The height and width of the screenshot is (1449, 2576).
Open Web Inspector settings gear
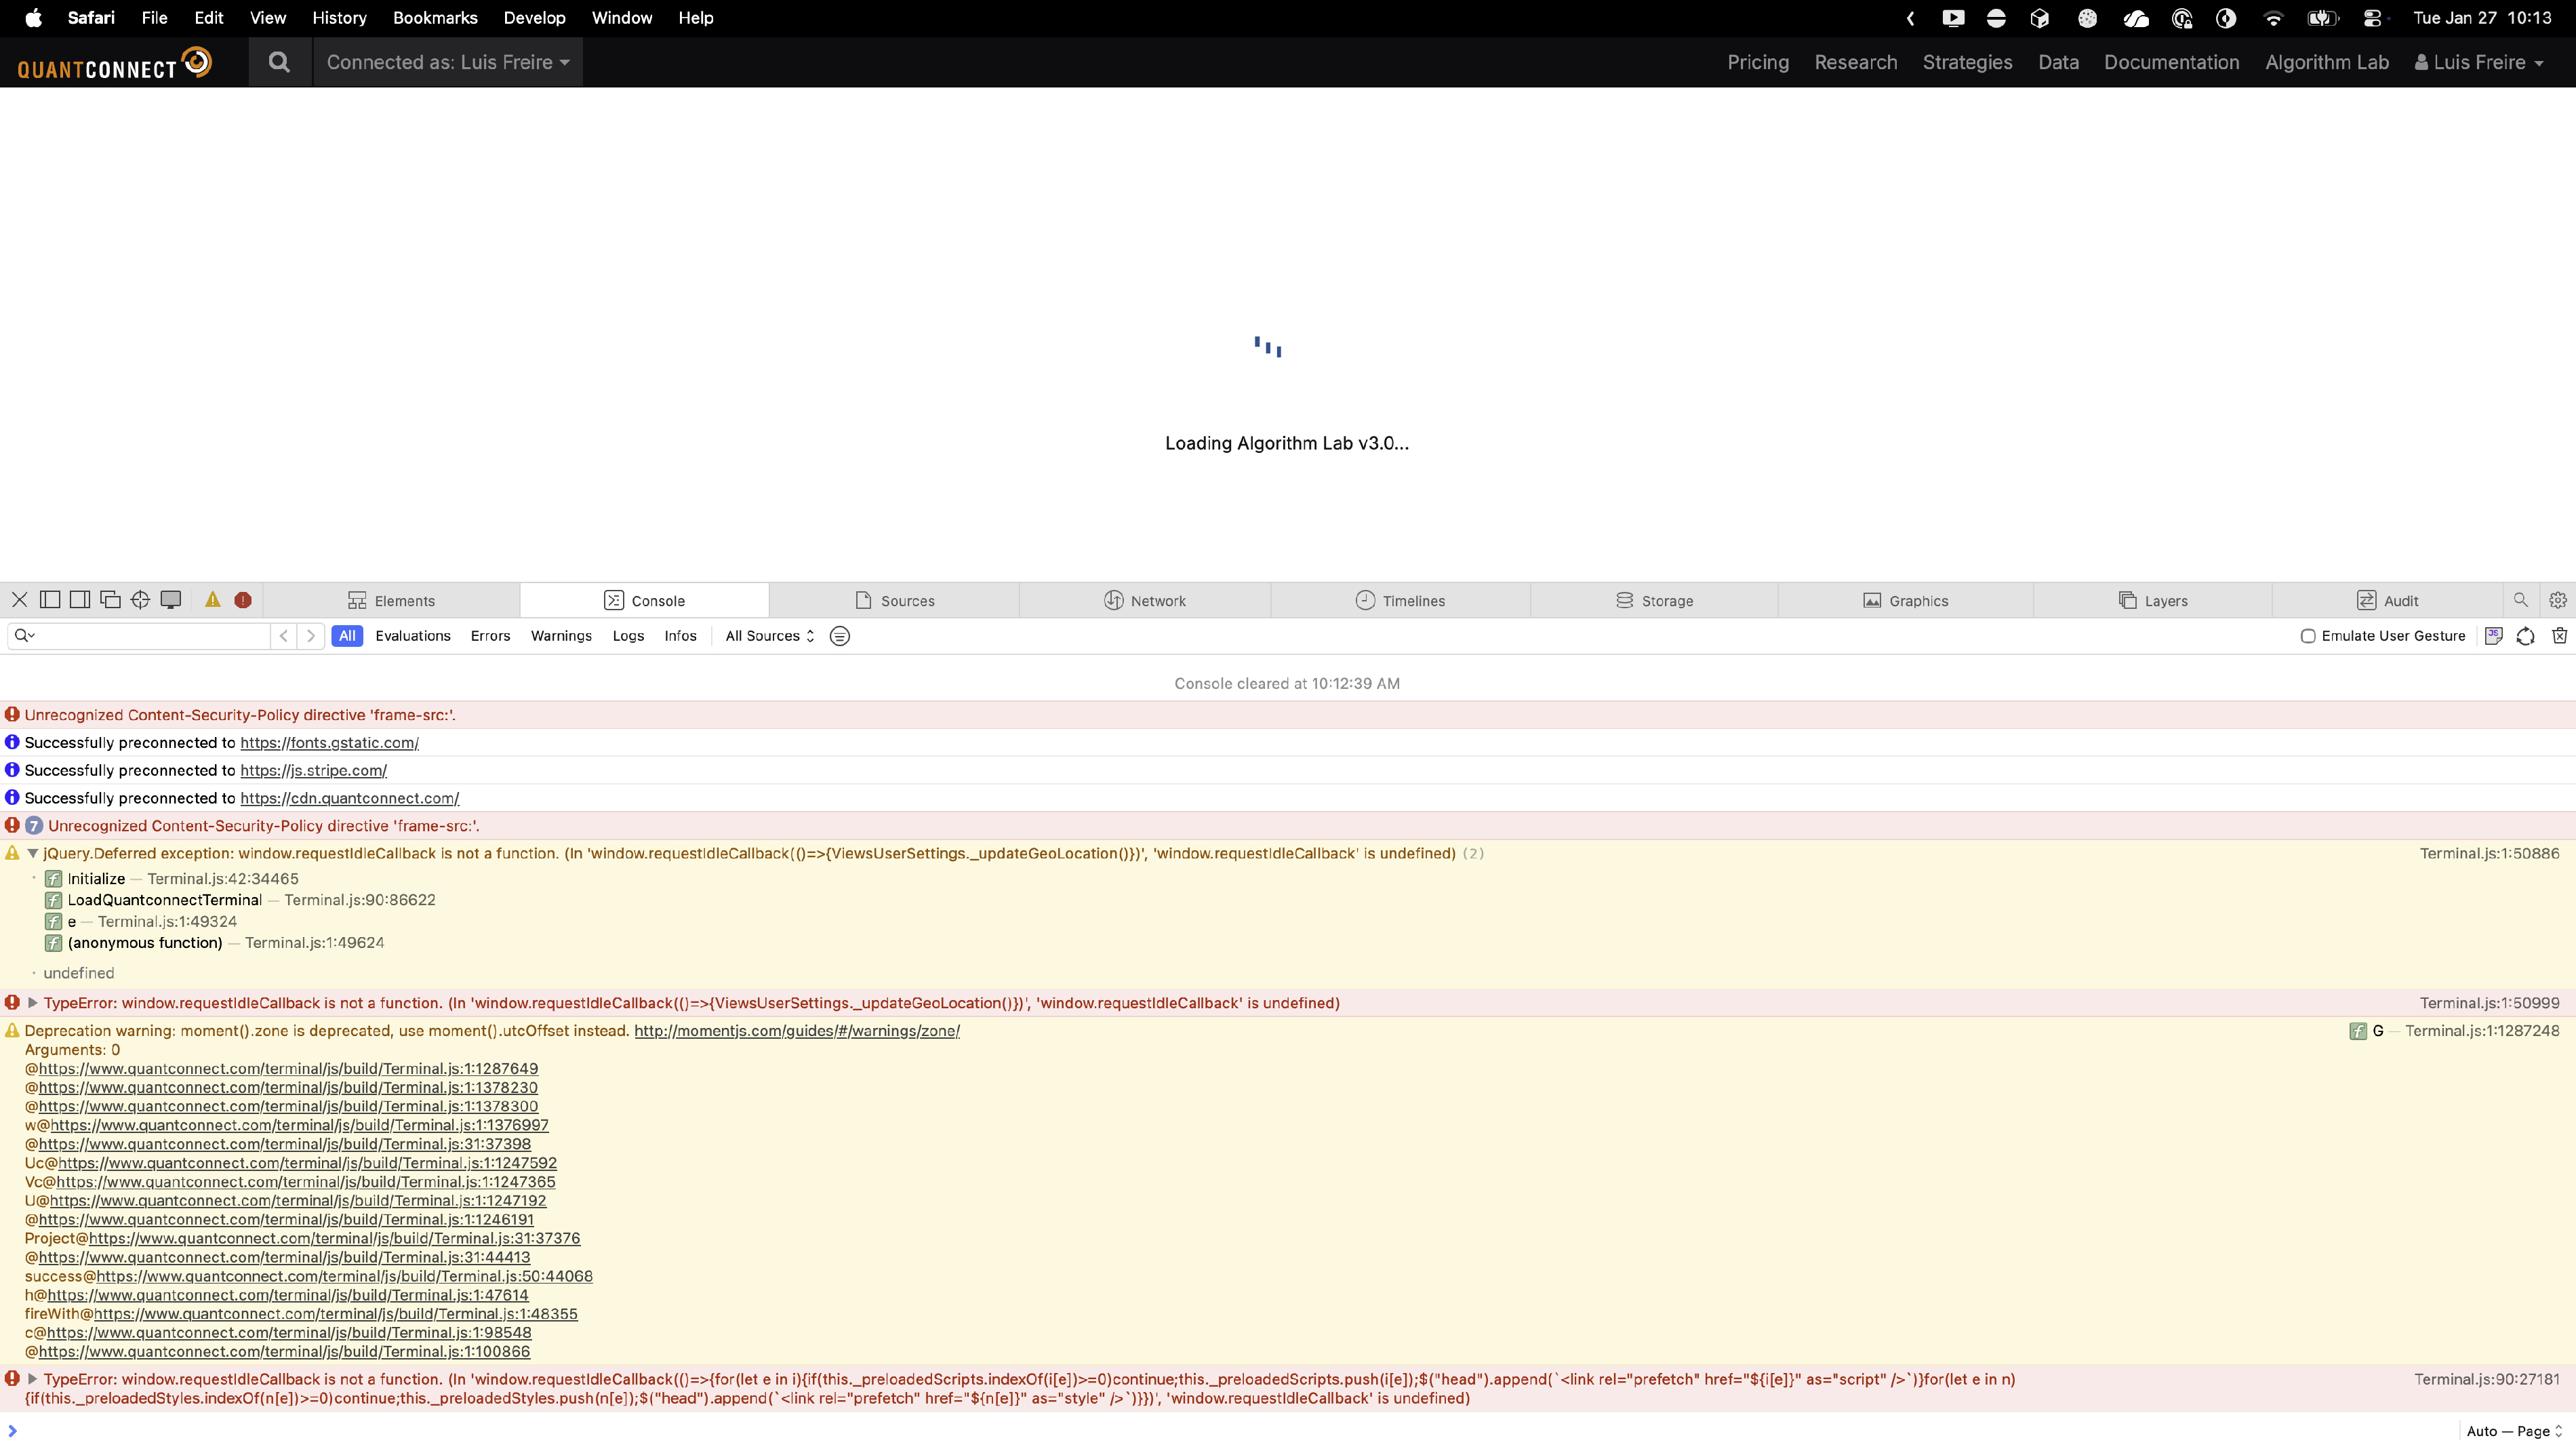tap(2557, 600)
